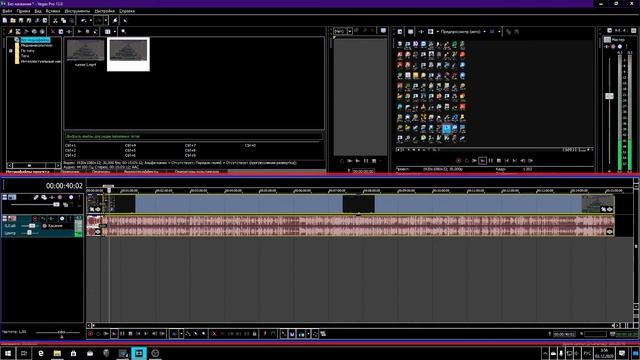Viewport: 640px width, 360px height.
Task: Open the Project Media views dropdown arrow
Action: click(x=115, y=31)
